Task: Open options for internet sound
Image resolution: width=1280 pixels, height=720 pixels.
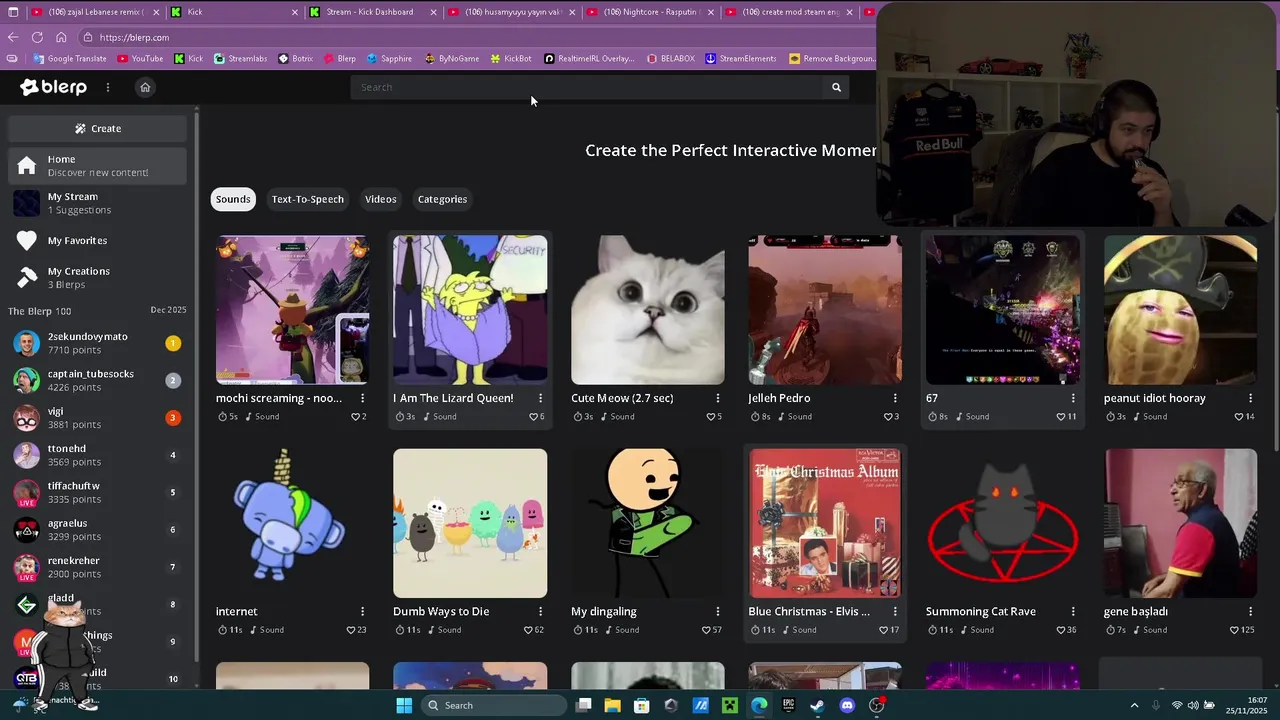Action: [x=363, y=611]
